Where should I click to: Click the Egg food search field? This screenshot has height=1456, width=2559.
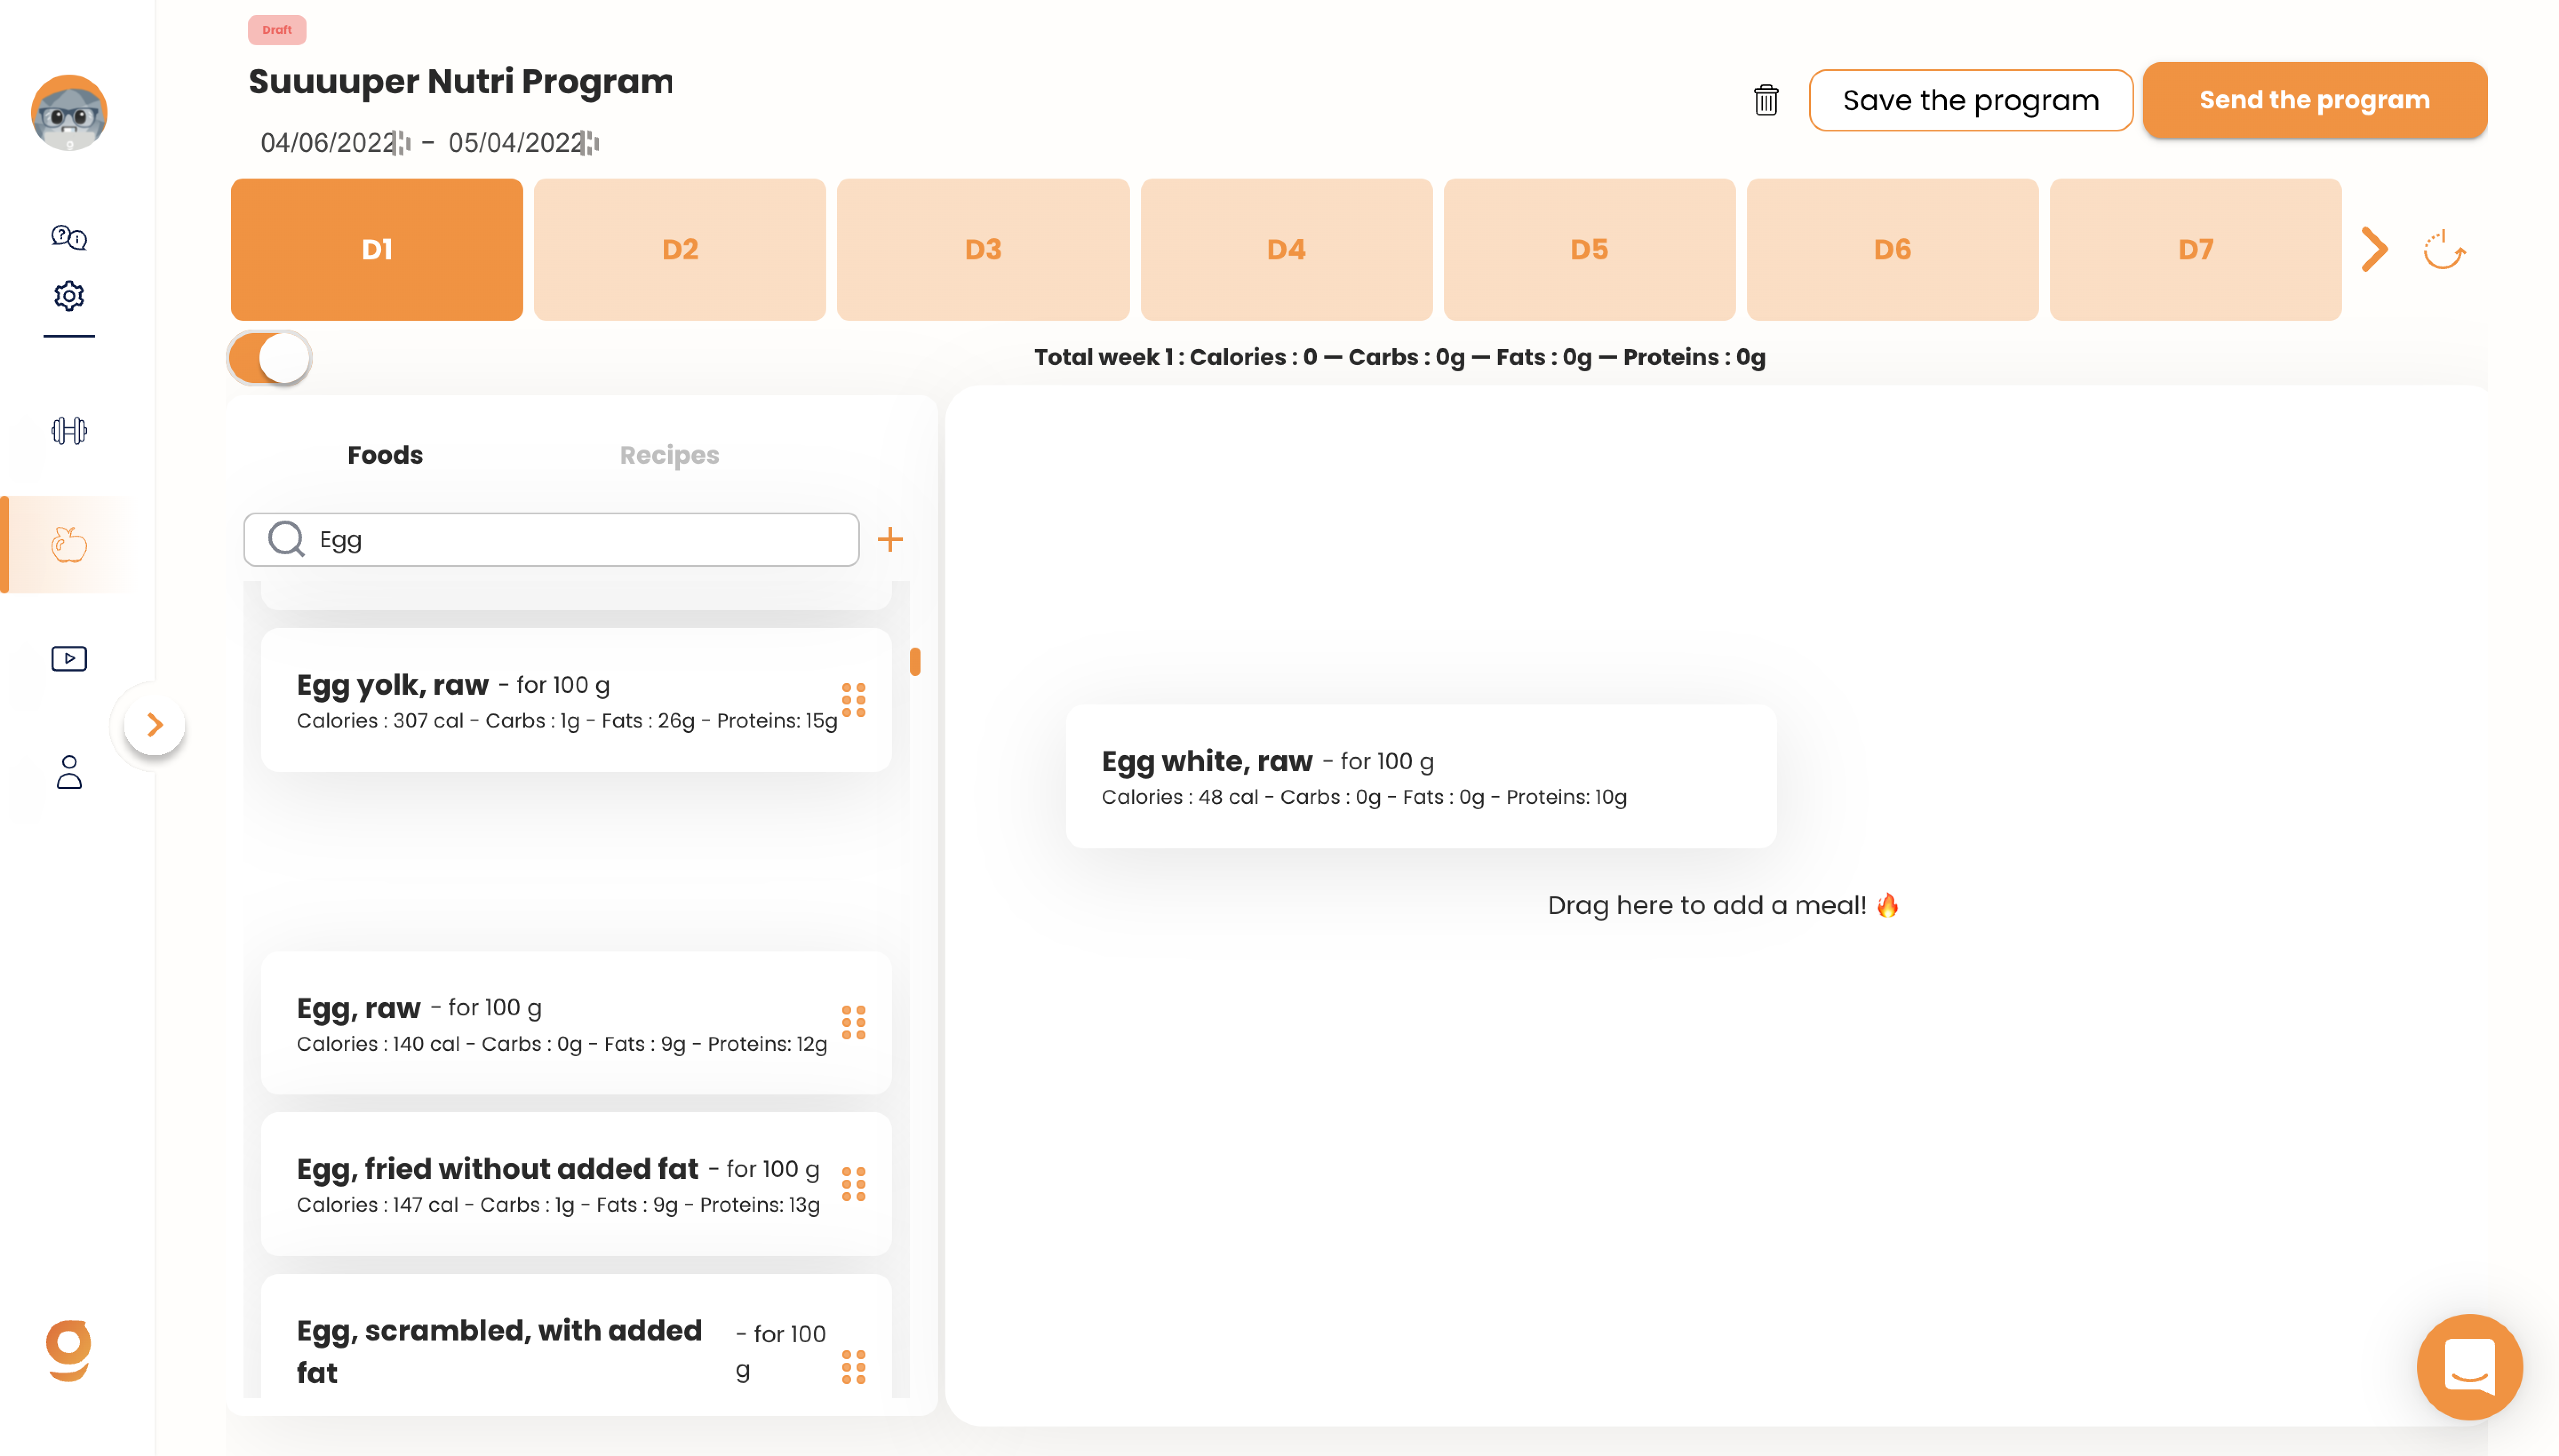click(x=552, y=540)
